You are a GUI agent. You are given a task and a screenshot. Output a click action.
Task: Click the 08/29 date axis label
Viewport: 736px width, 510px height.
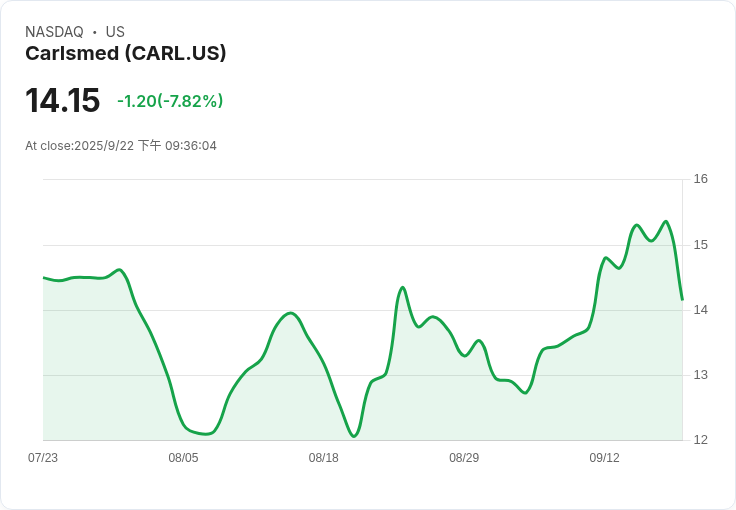(x=464, y=458)
